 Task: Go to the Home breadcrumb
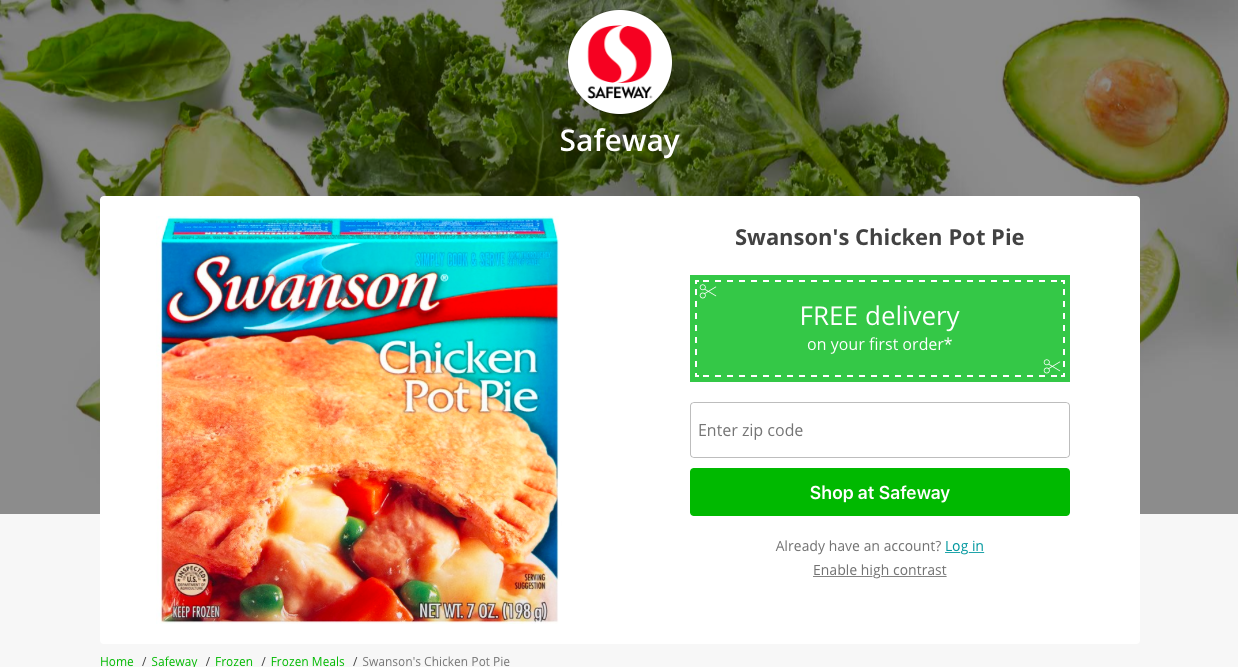(x=117, y=661)
